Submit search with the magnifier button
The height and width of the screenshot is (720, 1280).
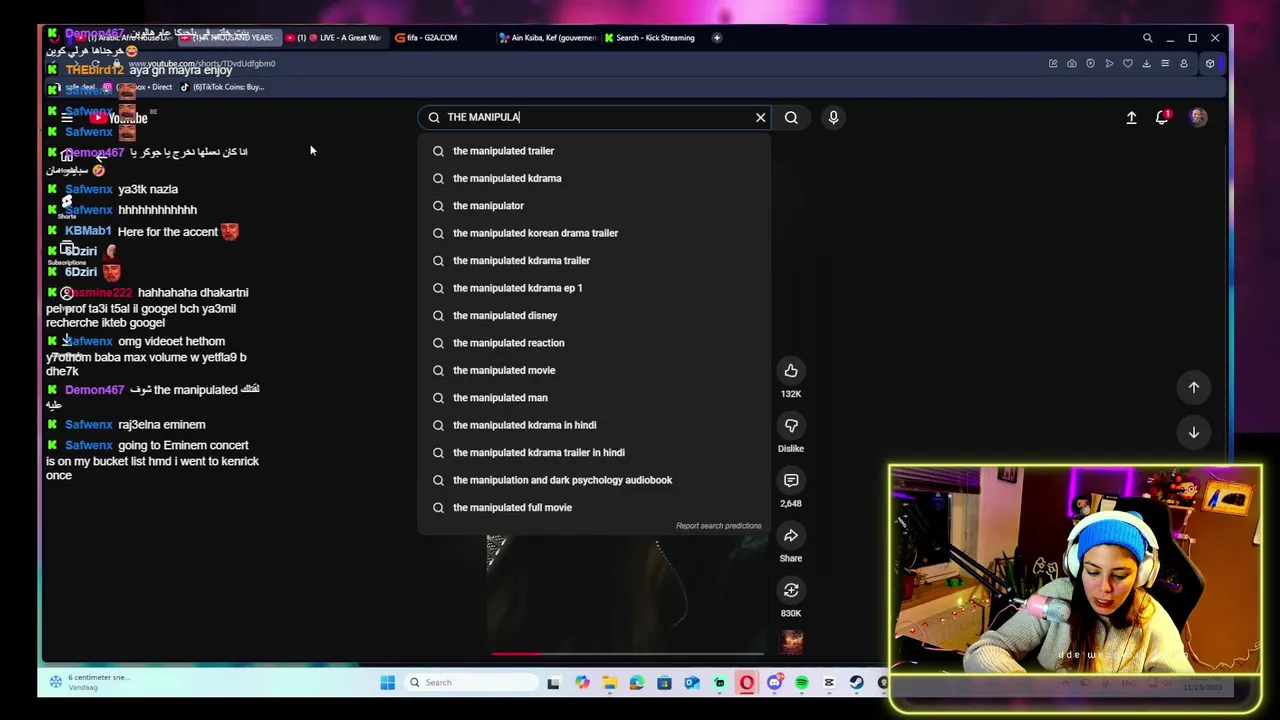791,117
